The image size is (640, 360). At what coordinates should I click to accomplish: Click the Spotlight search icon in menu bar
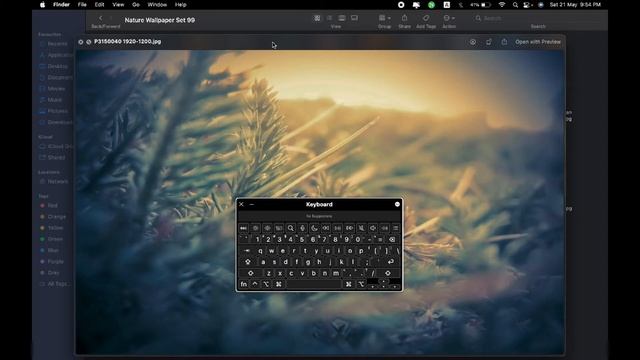coord(515,5)
